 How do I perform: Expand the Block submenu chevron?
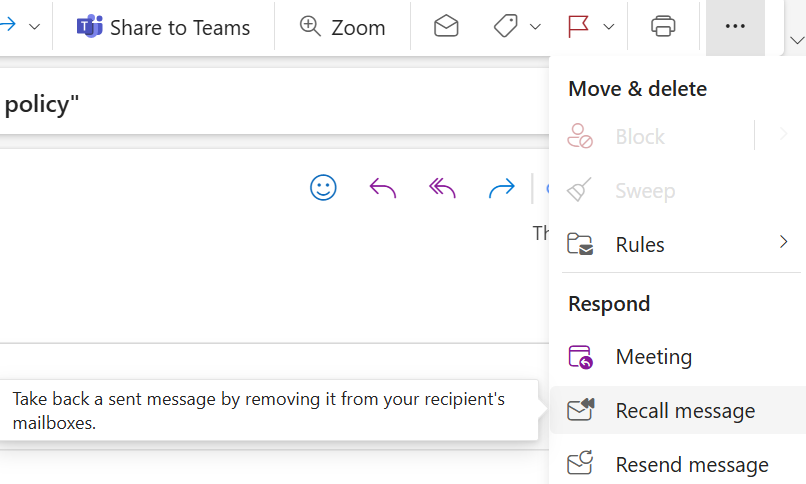point(783,134)
